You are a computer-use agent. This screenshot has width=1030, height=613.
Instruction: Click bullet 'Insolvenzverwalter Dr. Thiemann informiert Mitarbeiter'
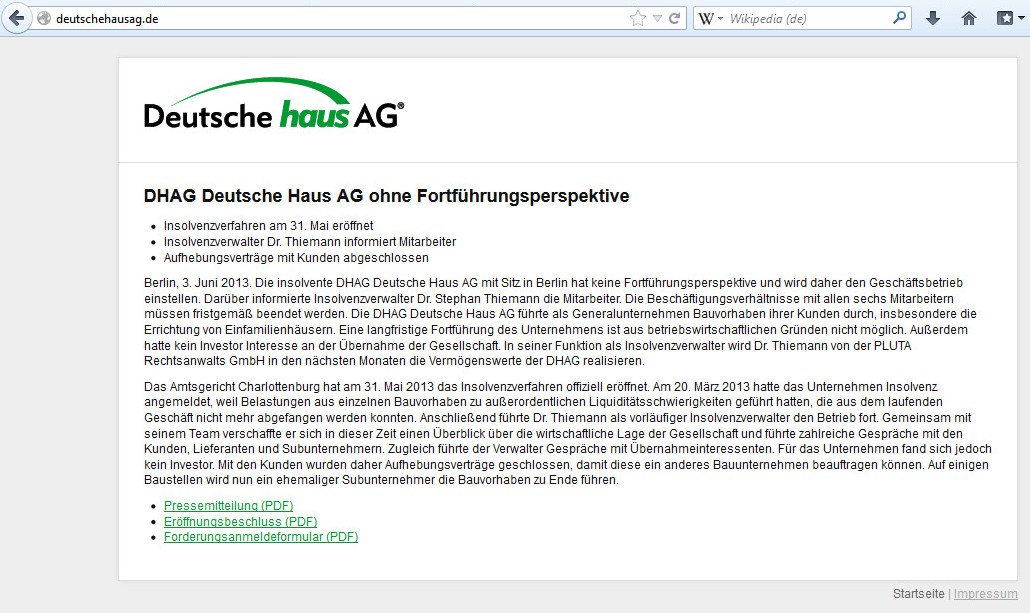point(309,242)
